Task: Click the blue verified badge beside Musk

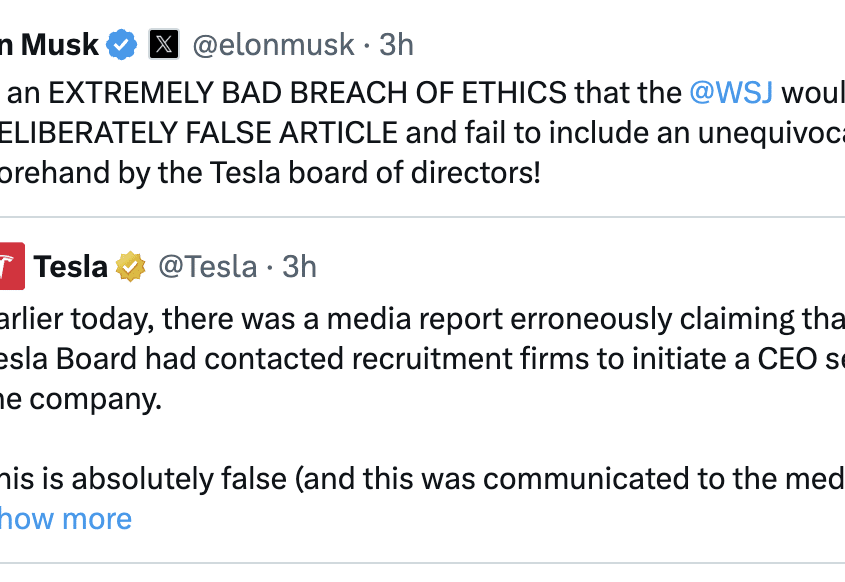Action: click(x=122, y=44)
